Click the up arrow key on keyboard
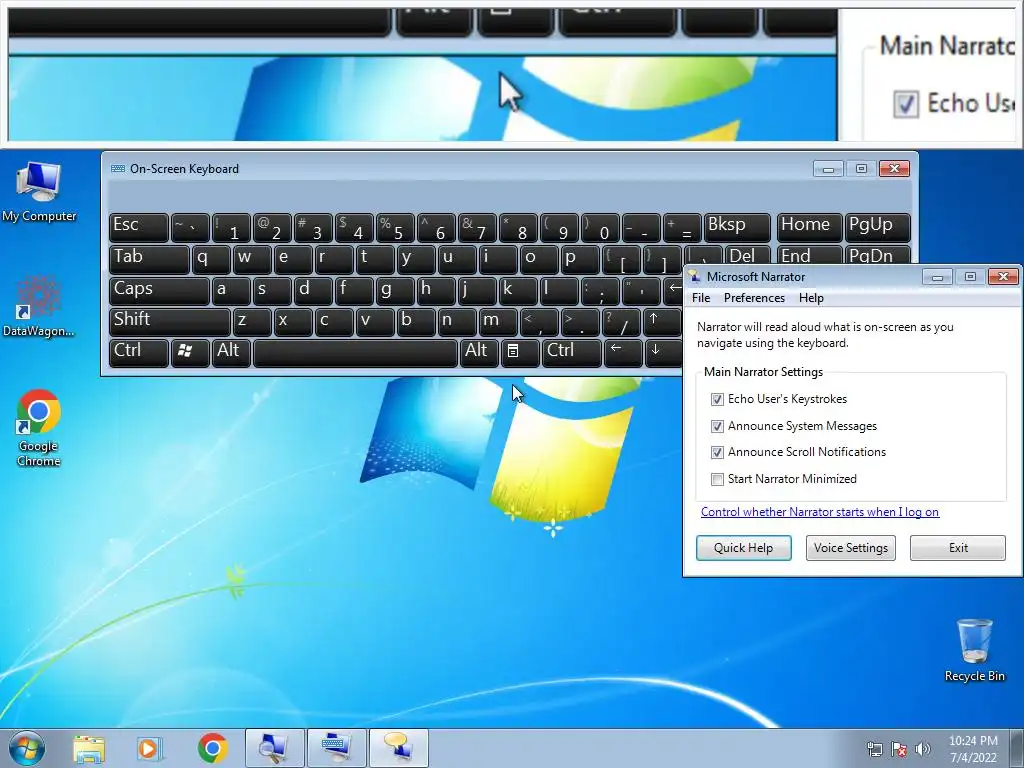The image size is (1024, 768). (662, 321)
